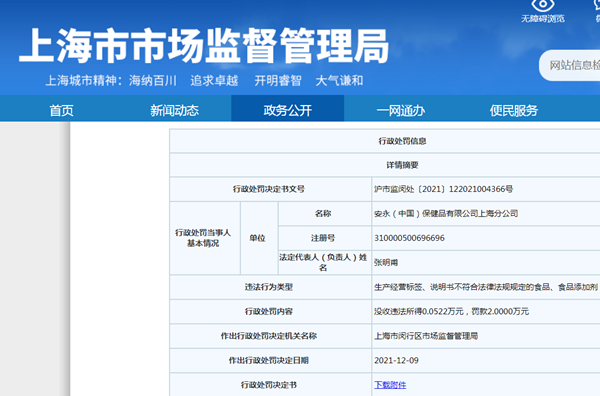600x396 pixels.
Task: Select penalty content 没收违法所得0.0522万元
Action: tap(419, 311)
